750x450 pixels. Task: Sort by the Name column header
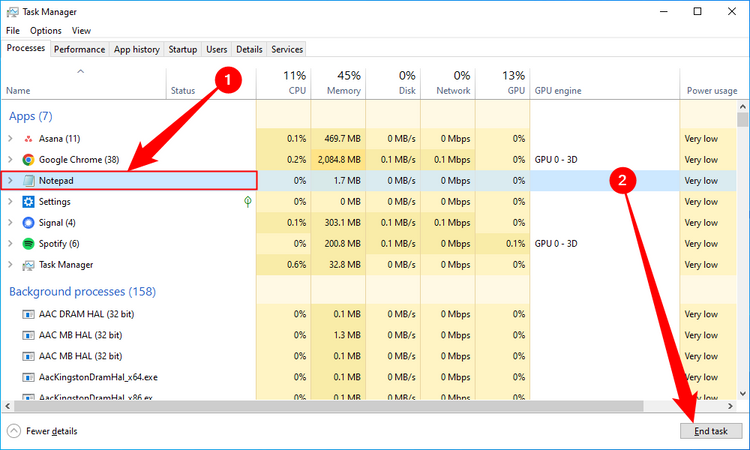pos(84,84)
